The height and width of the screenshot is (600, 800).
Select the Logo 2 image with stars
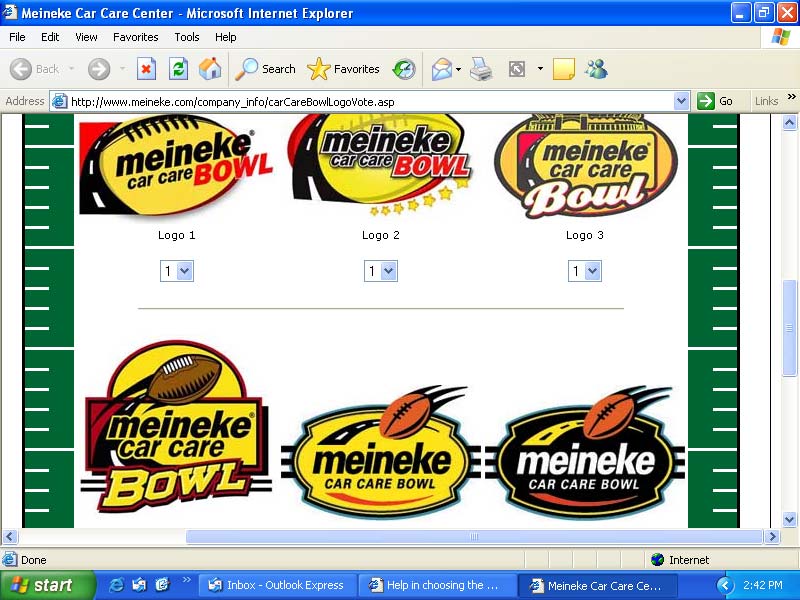click(380, 164)
